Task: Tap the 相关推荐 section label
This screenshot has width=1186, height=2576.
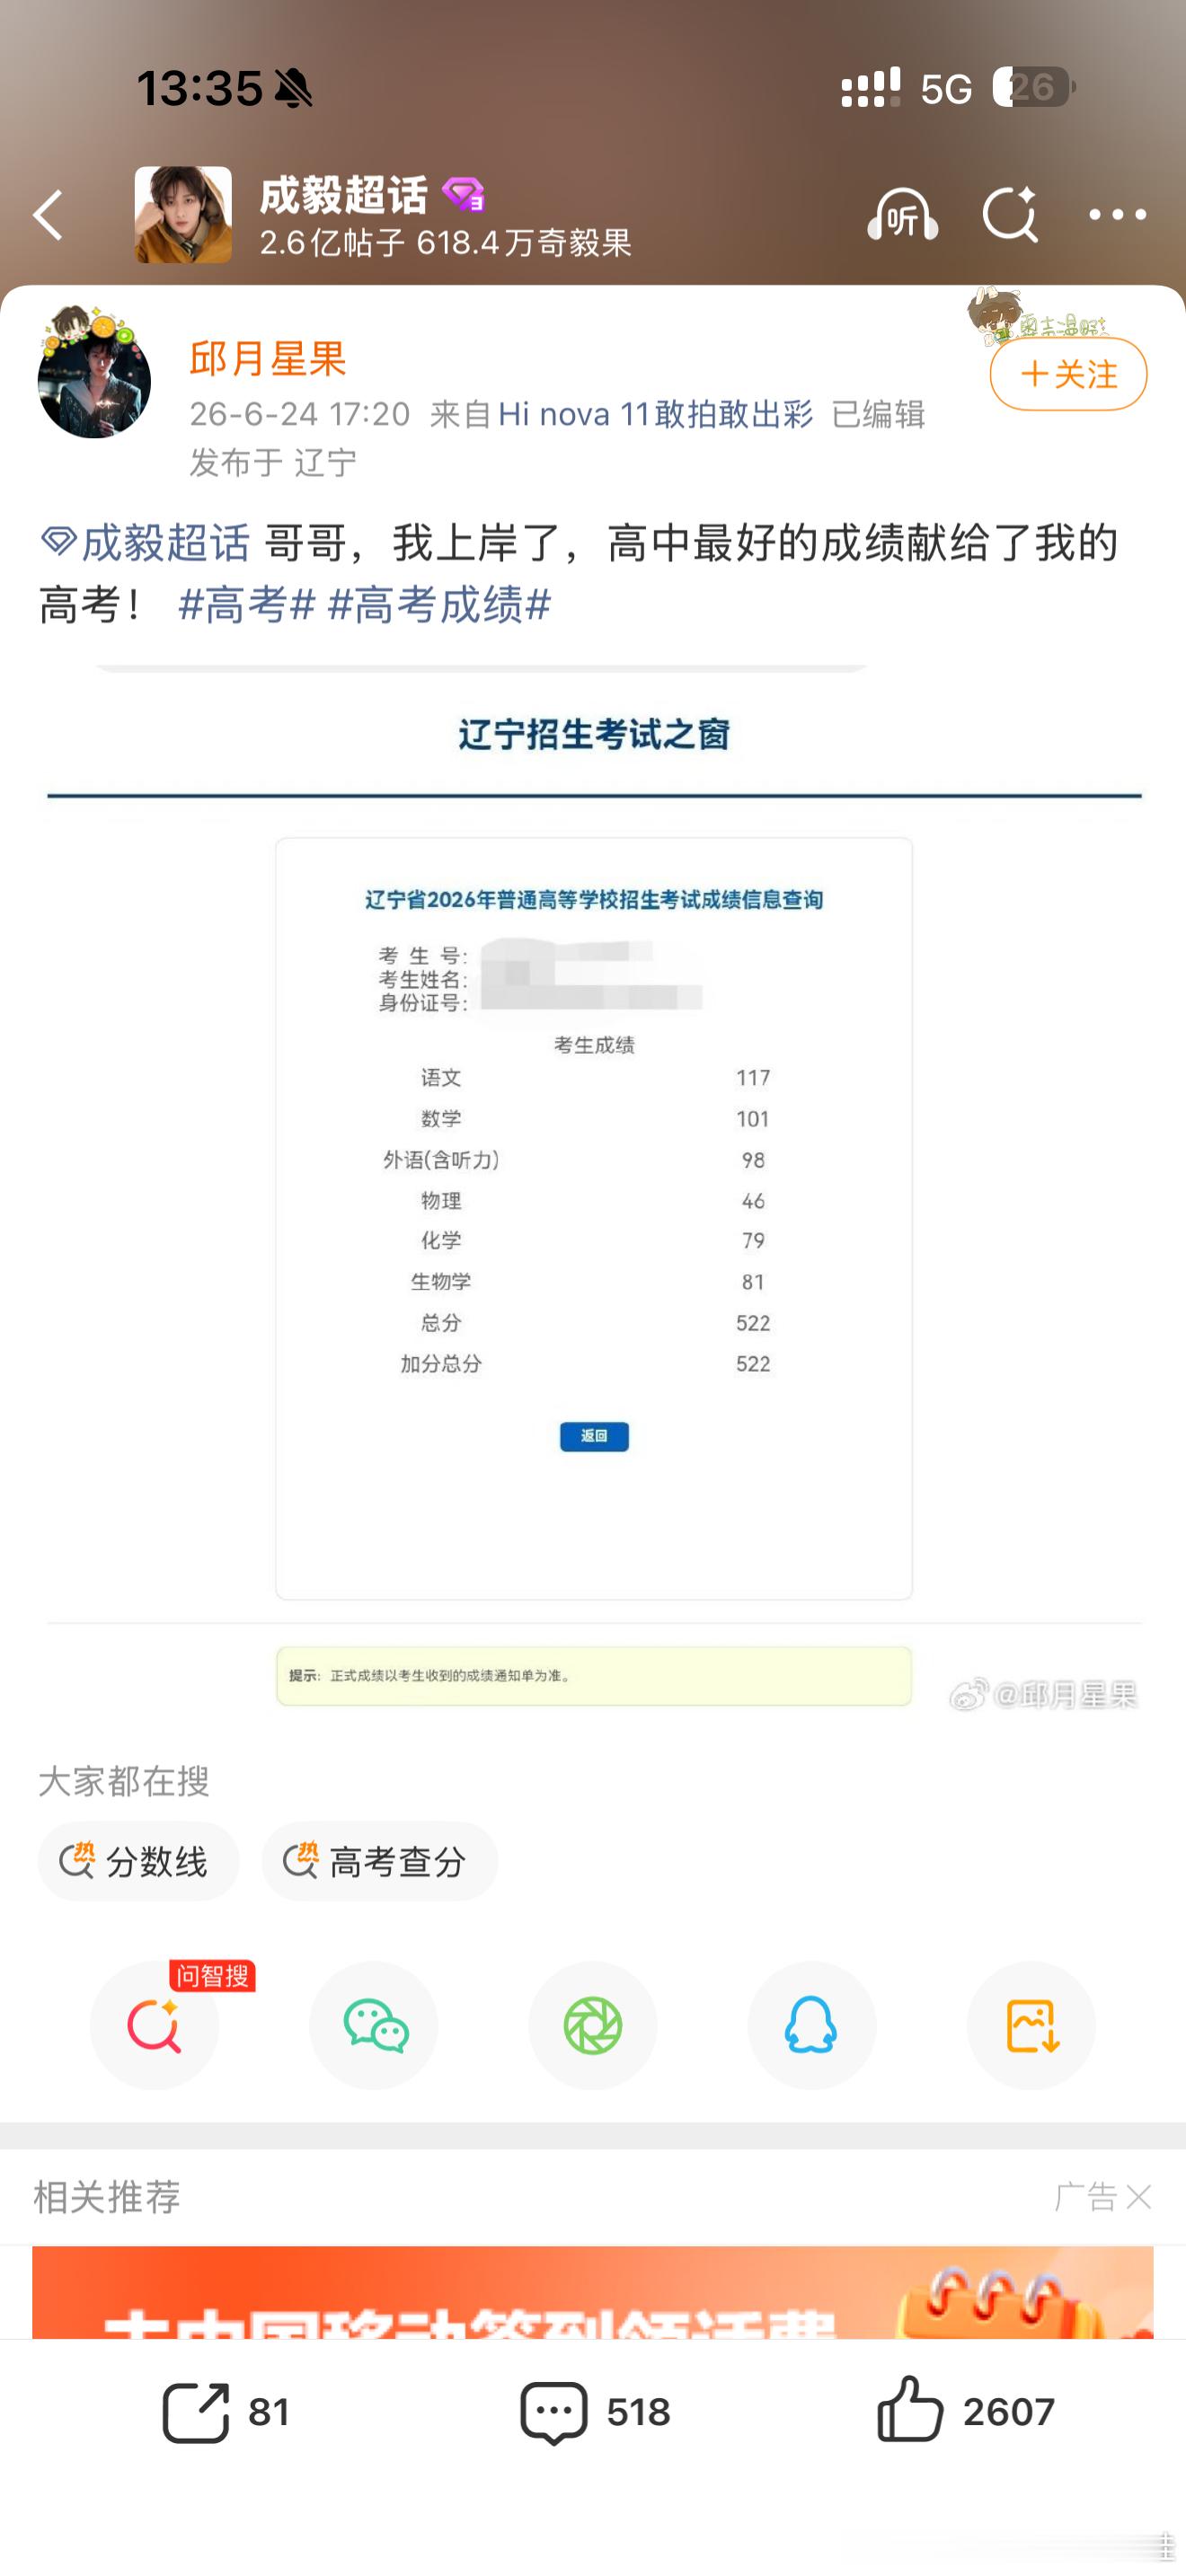Action: pyautogui.click(x=107, y=2197)
